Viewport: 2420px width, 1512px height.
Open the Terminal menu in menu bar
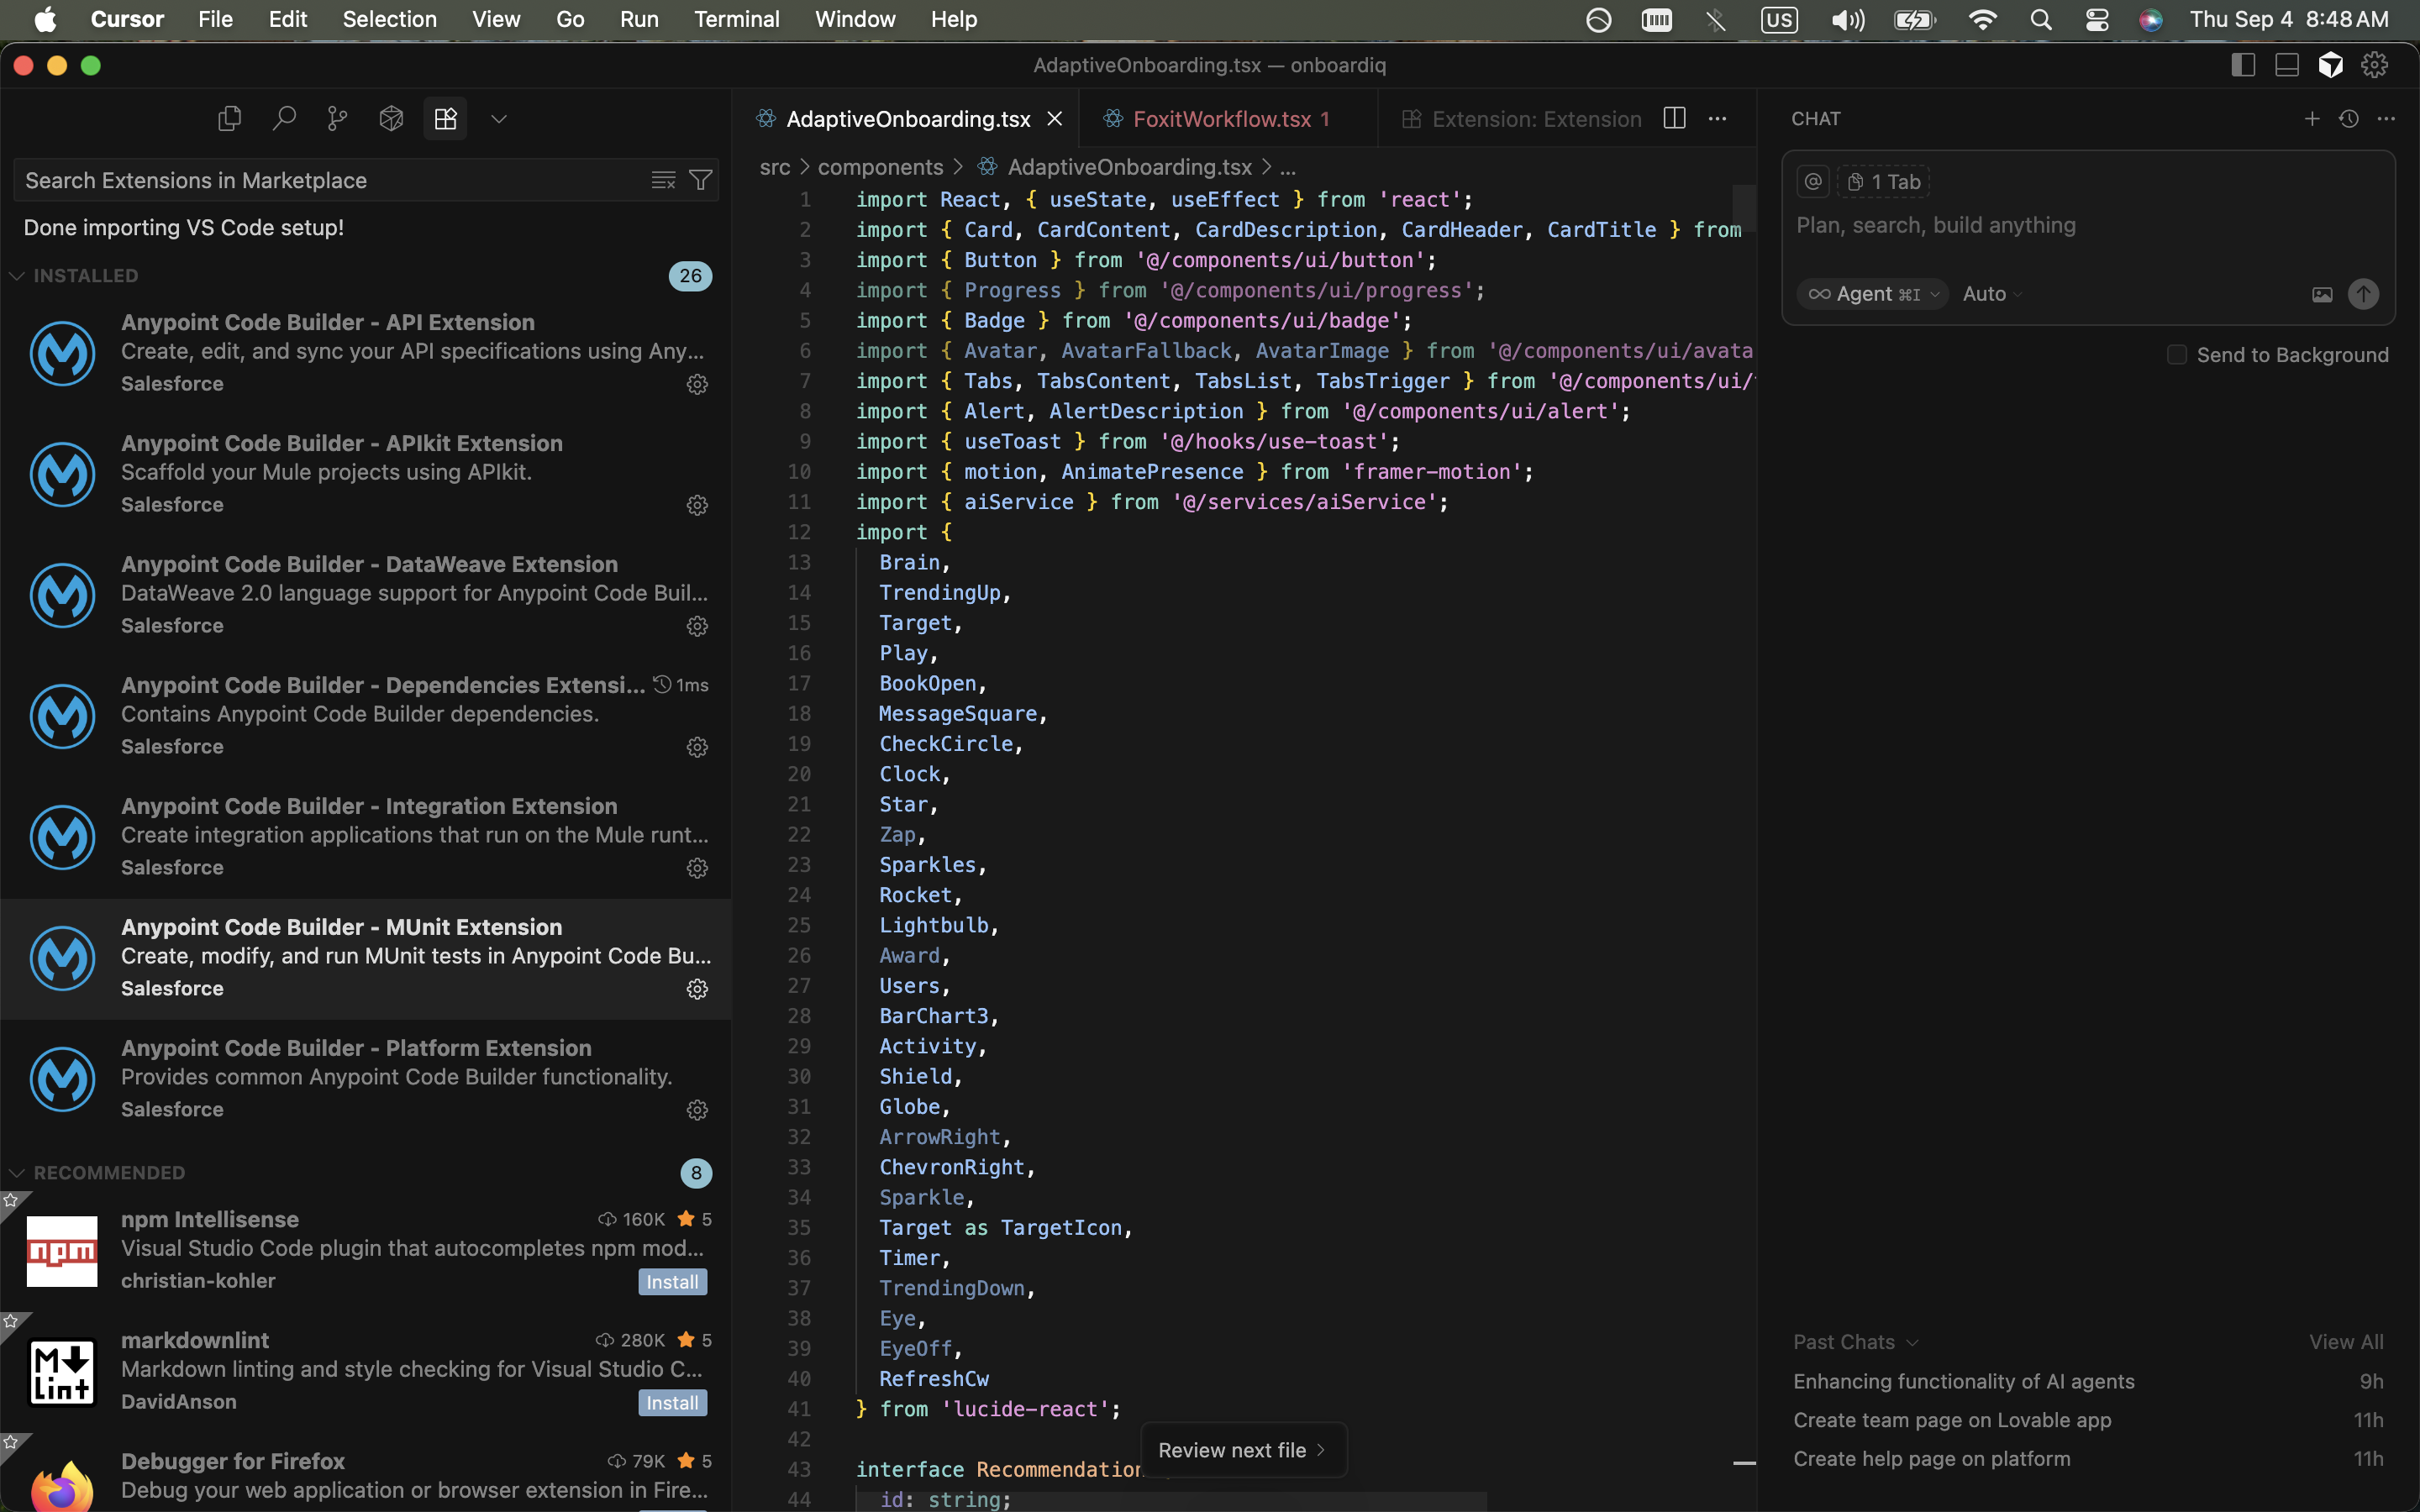coord(736,19)
